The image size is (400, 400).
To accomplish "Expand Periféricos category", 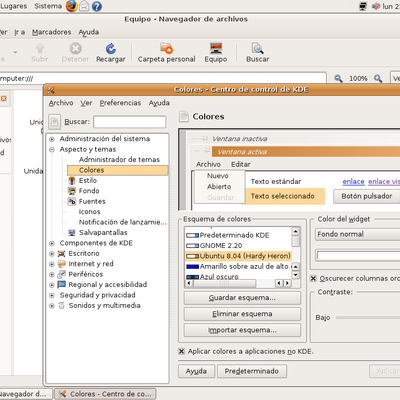I will 52,274.
